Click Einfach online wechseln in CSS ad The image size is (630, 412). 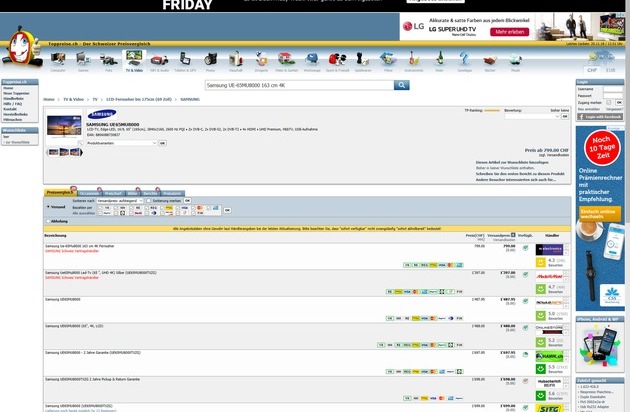click(600, 214)
